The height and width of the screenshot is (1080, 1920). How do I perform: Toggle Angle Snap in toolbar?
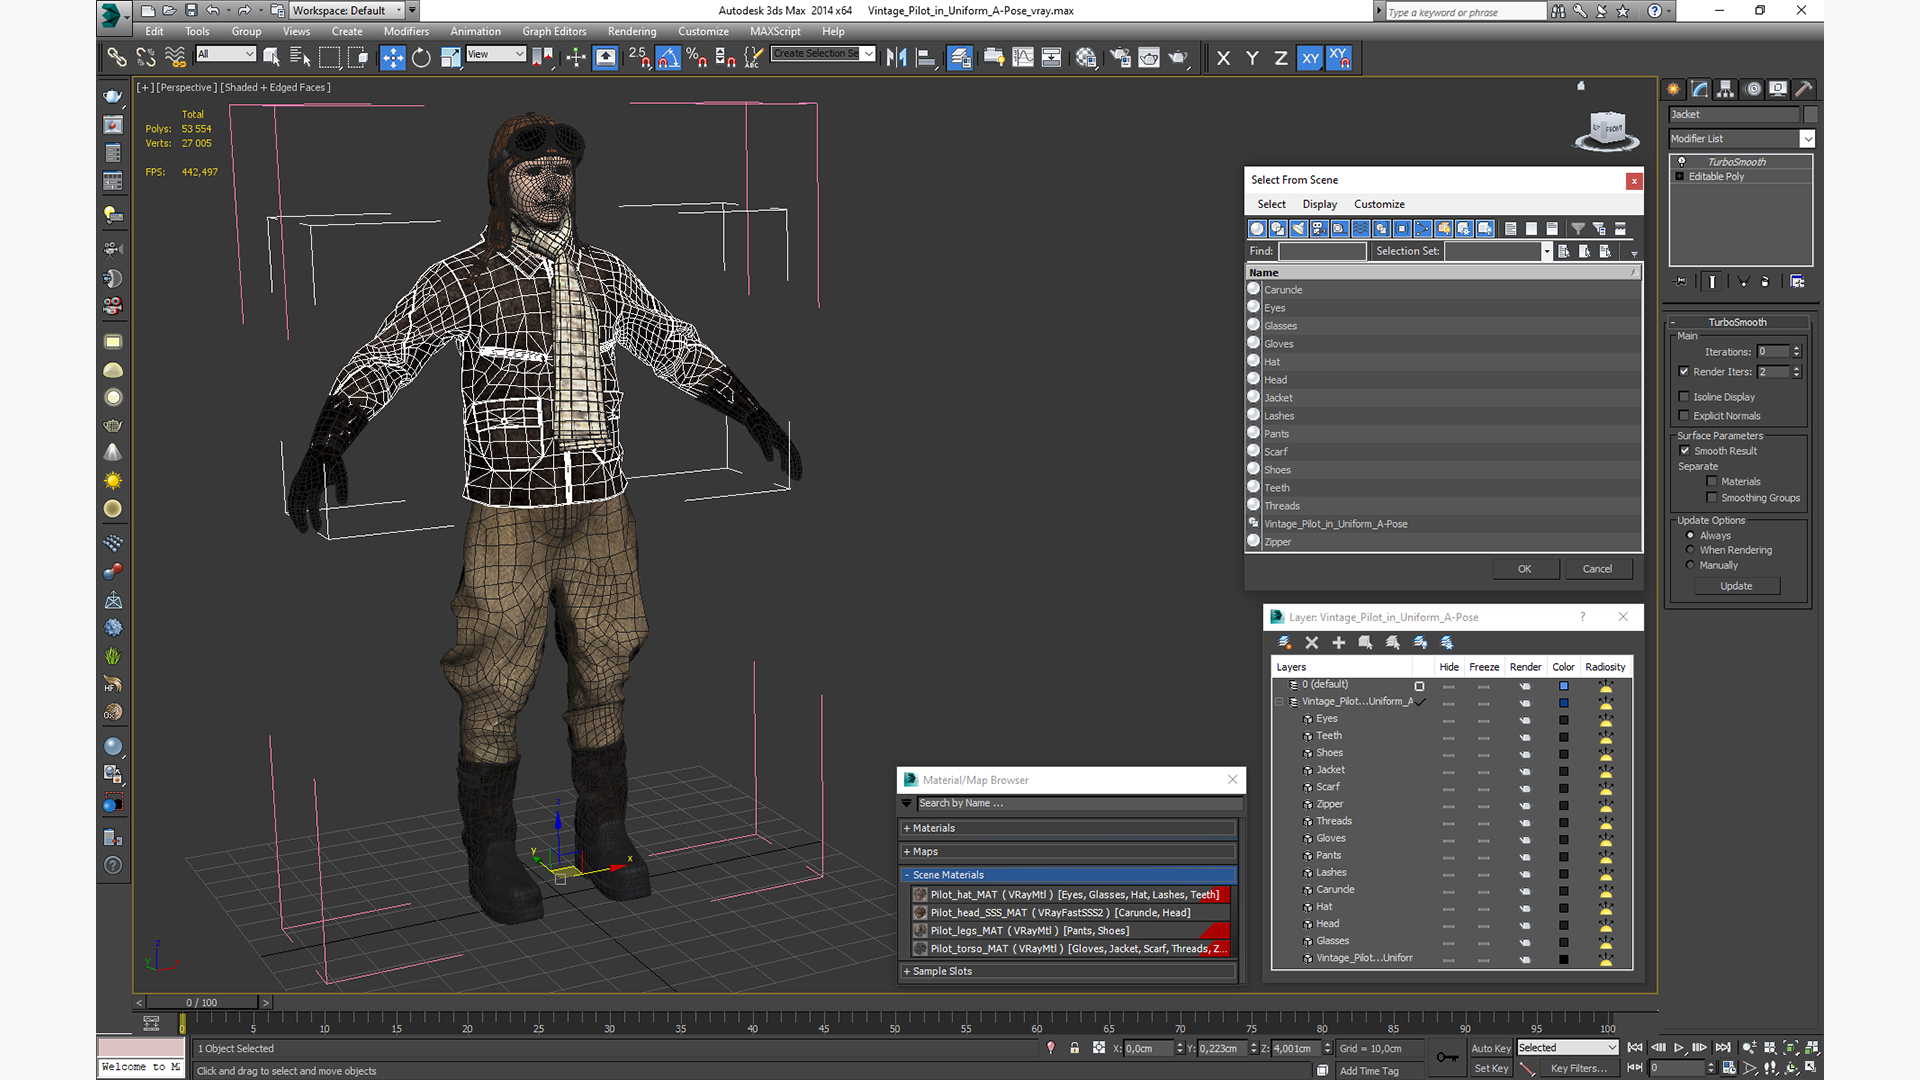click(668, 58)
